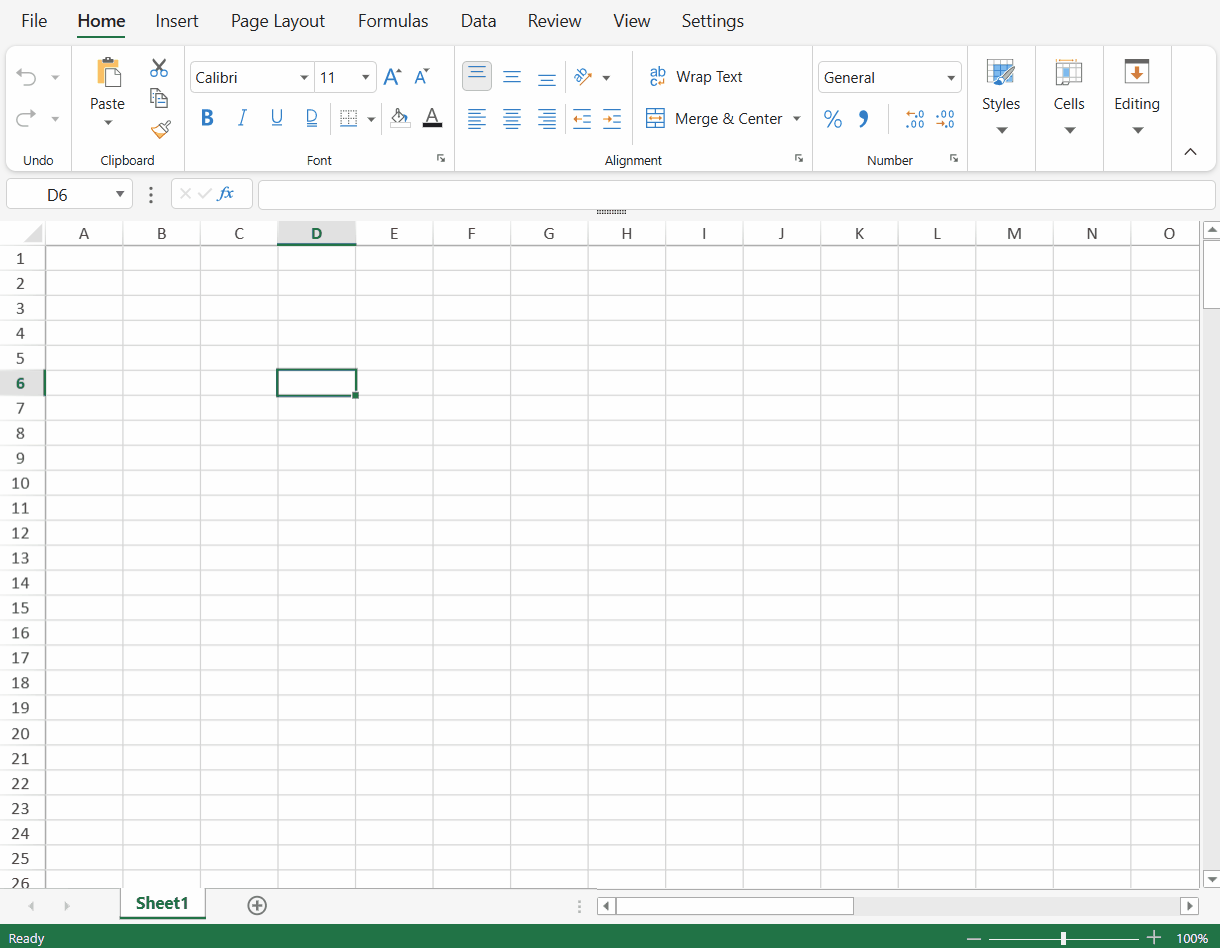The height and width of the screenshot is (948, 1220).
Task: Switch to the Formulas ribbon tab
Action: (x=393, y=21)
